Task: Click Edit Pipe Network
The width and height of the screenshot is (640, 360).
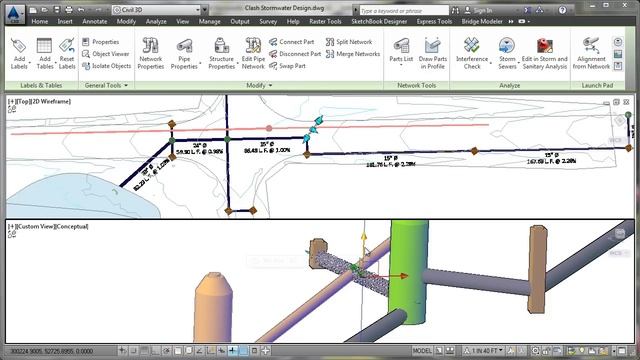Action: [x=253, y=53]
